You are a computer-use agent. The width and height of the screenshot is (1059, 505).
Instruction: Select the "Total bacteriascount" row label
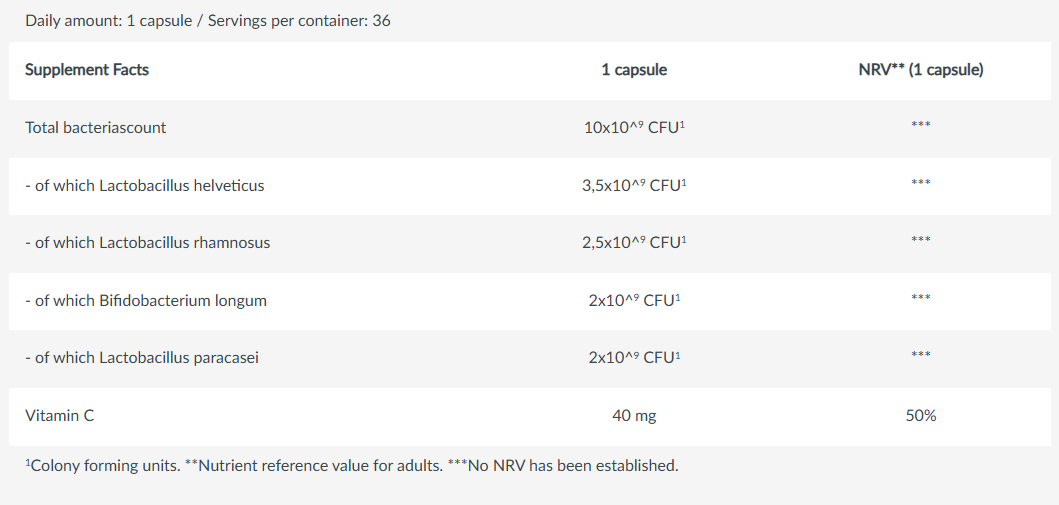coord(96,128)
